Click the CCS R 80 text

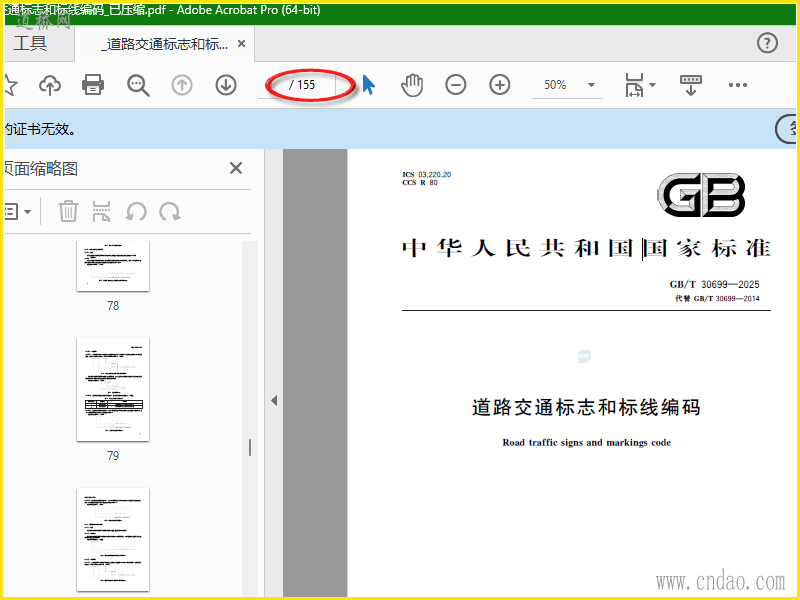pyautogui.click(x=419, y=183)
